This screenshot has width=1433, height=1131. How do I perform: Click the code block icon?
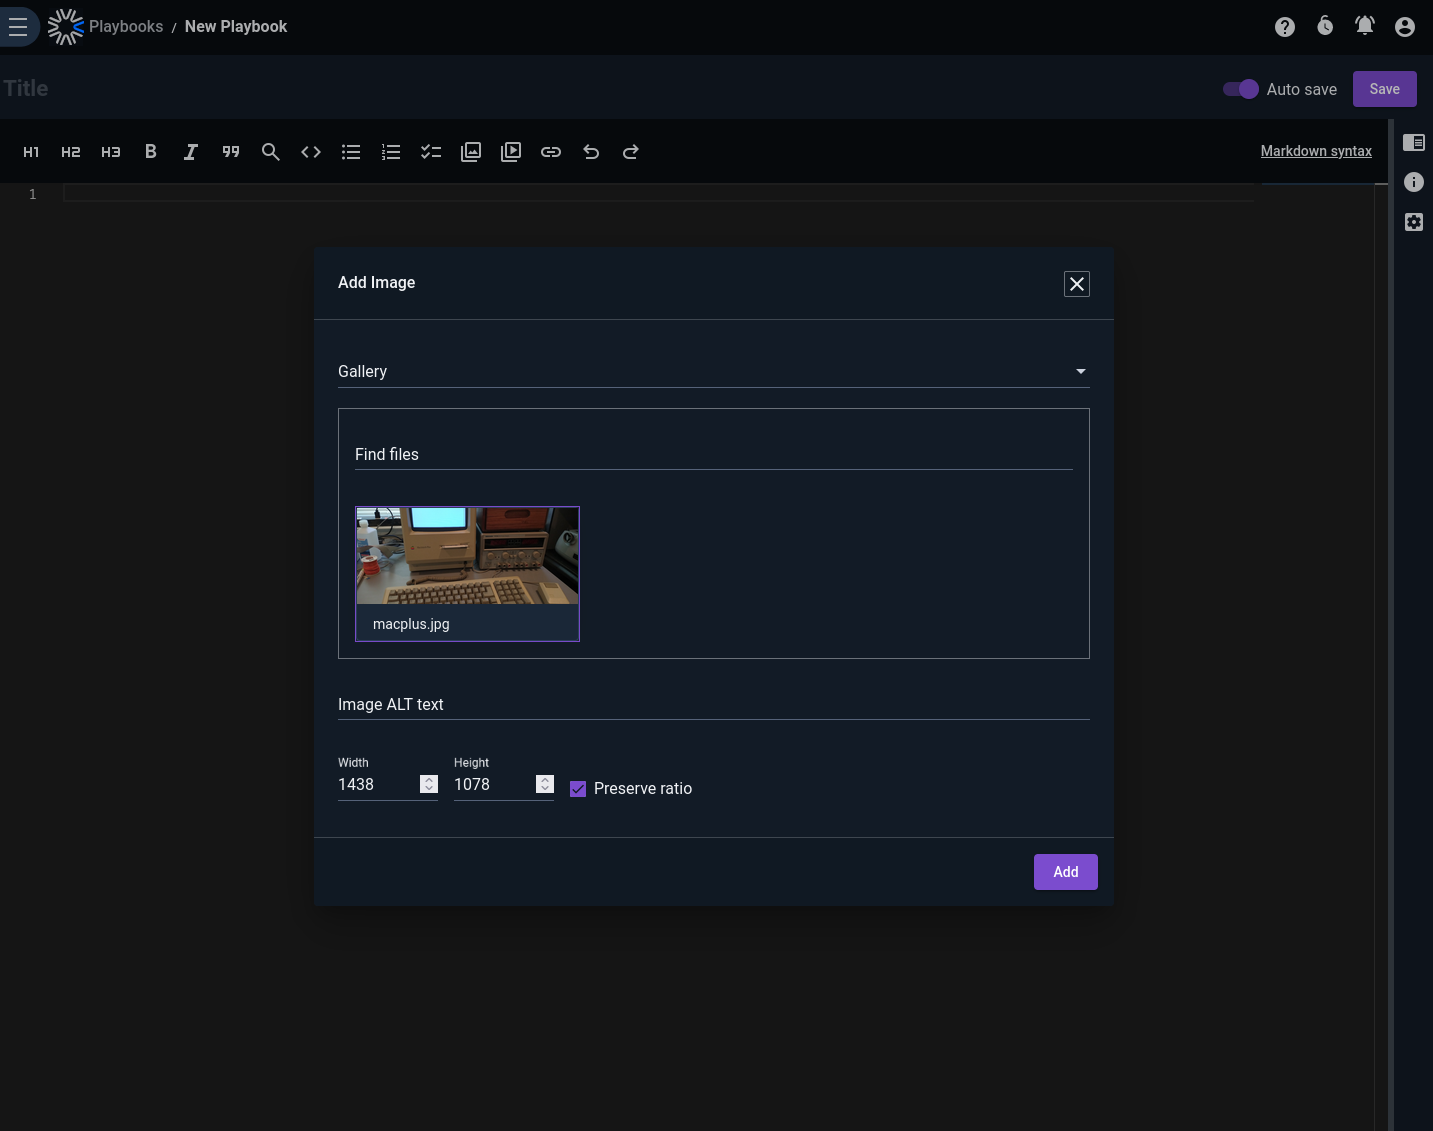(x=311, y=152)
